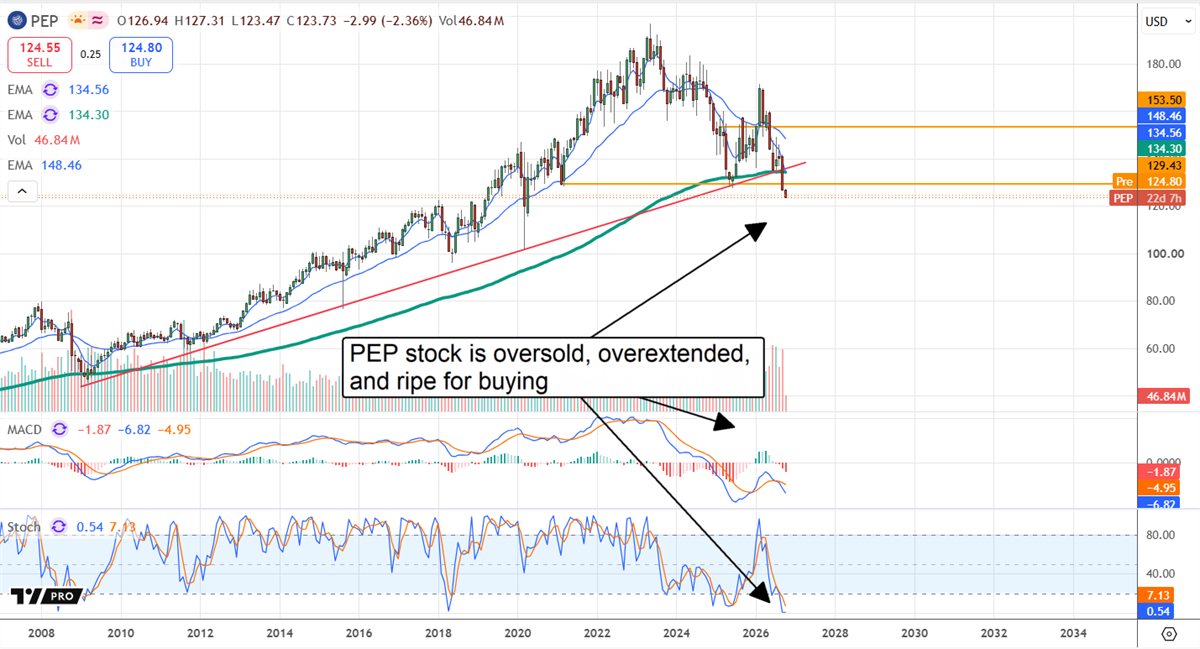Click the Pre 124.80 price axis label
Viewport: 1200px width, 649px height.
click(1149, 182)
